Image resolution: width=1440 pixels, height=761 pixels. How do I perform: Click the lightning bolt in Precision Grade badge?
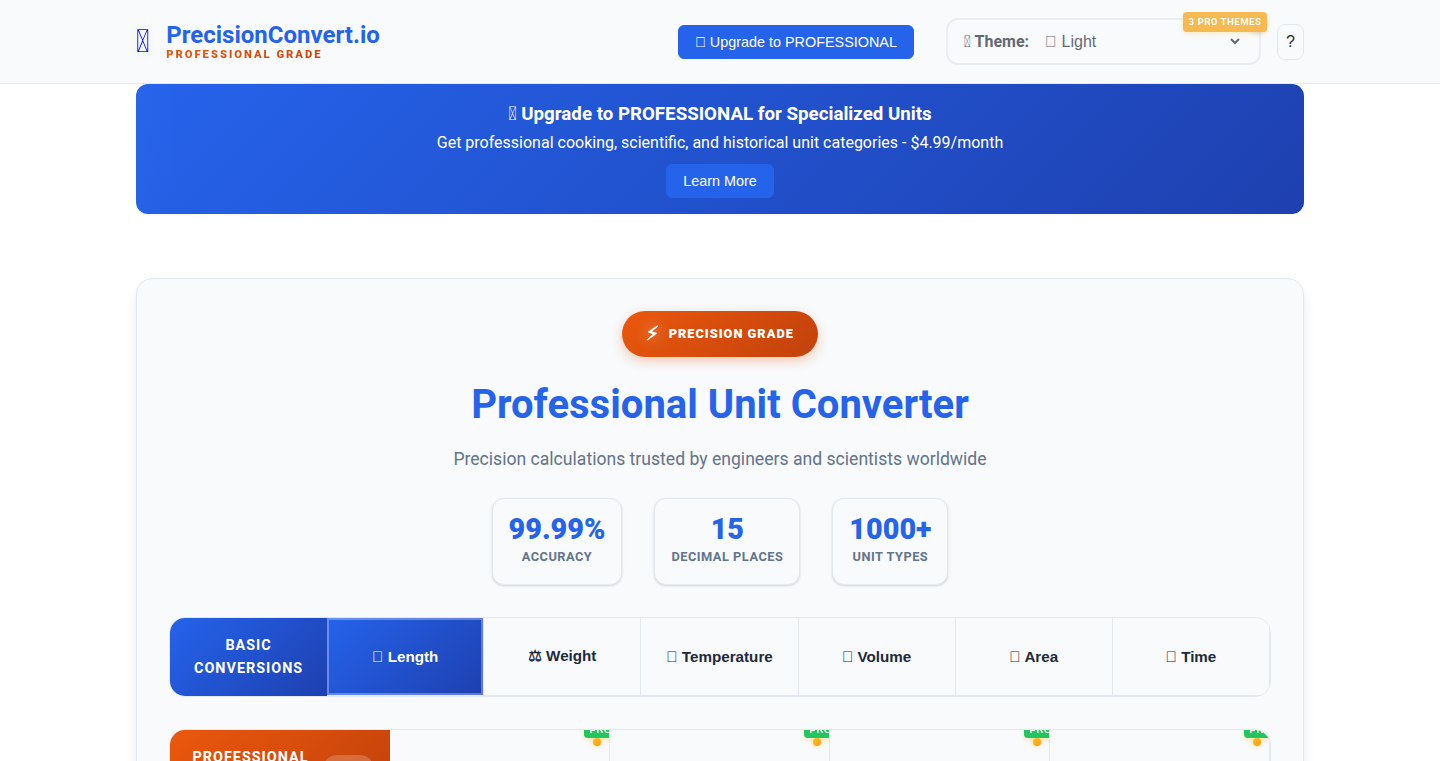(653, 333)
